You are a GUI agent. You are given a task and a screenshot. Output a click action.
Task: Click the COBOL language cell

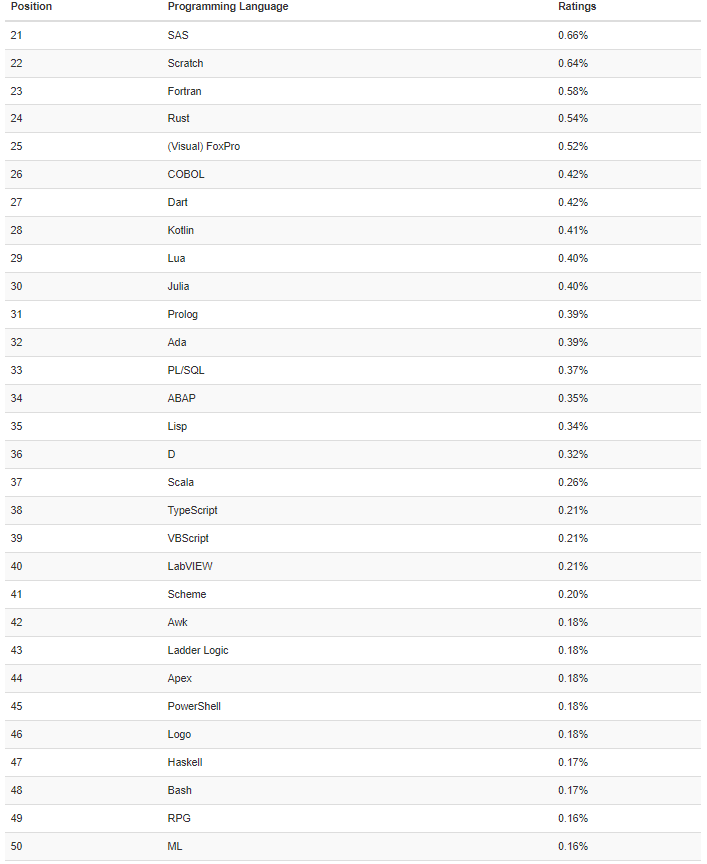(x=186, y=175)
